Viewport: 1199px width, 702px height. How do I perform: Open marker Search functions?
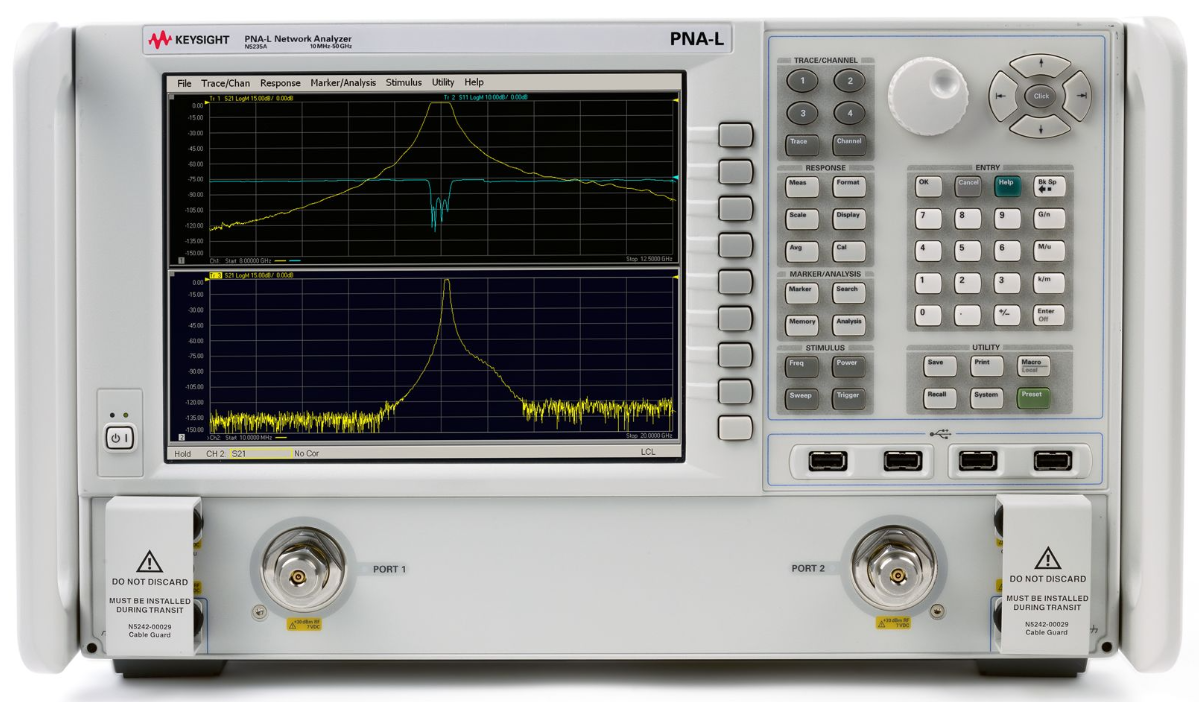click(x=847, y=292)
